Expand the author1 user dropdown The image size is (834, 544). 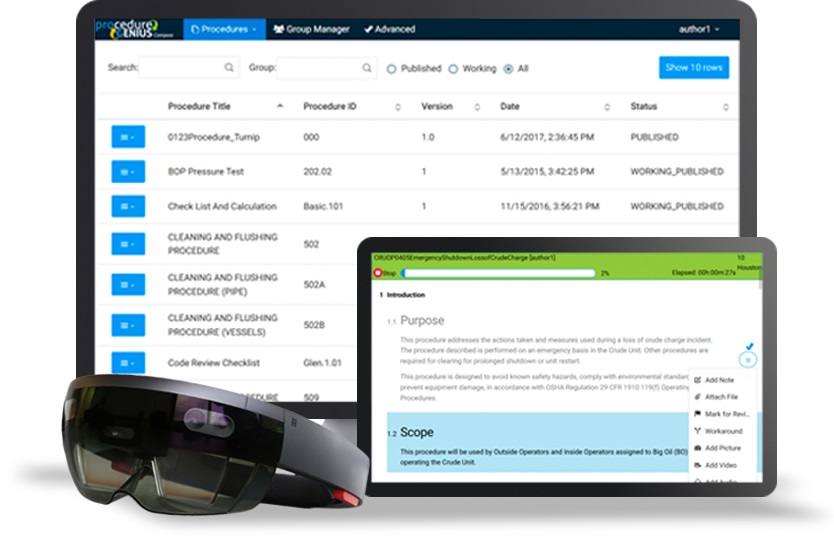[x=699, y=29]
